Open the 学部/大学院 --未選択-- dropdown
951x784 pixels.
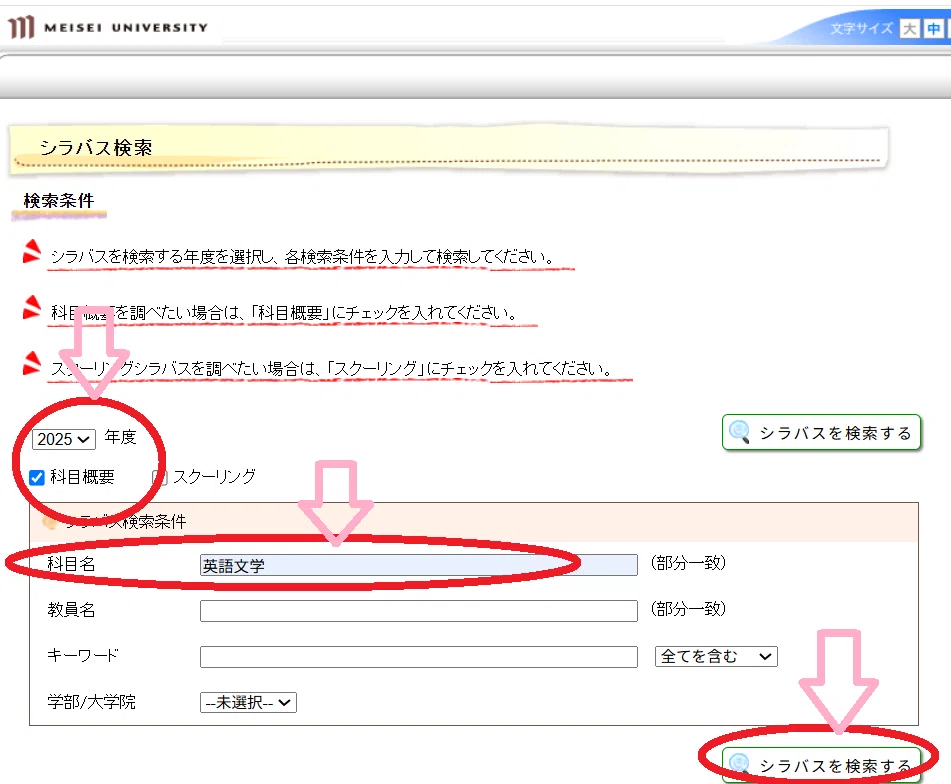(248, 702)
